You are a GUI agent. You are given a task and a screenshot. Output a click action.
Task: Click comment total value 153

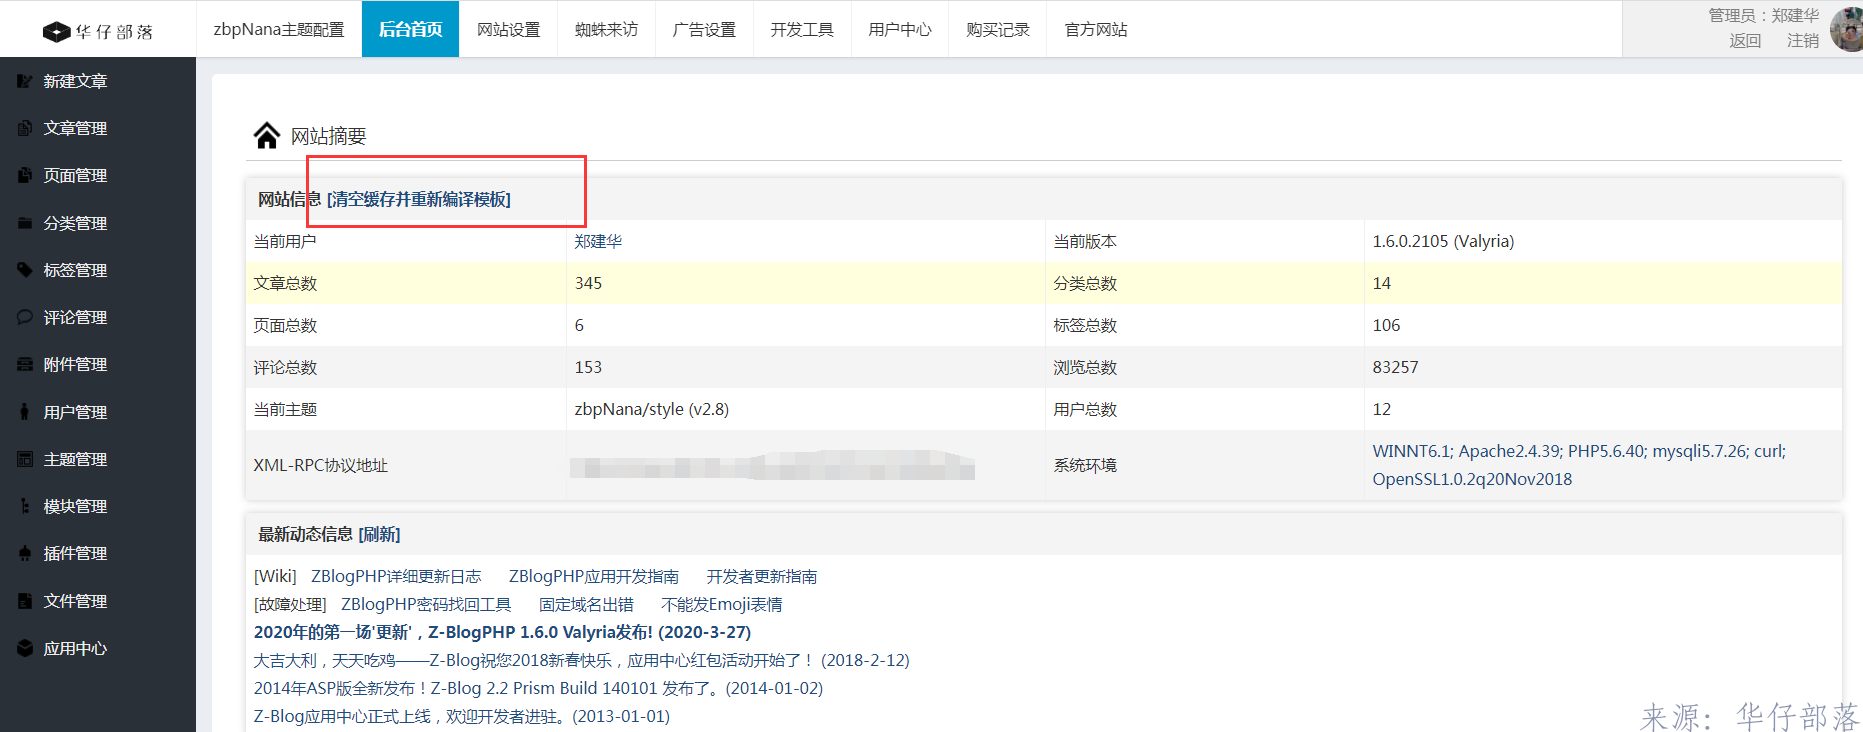[x=588, y=367]
